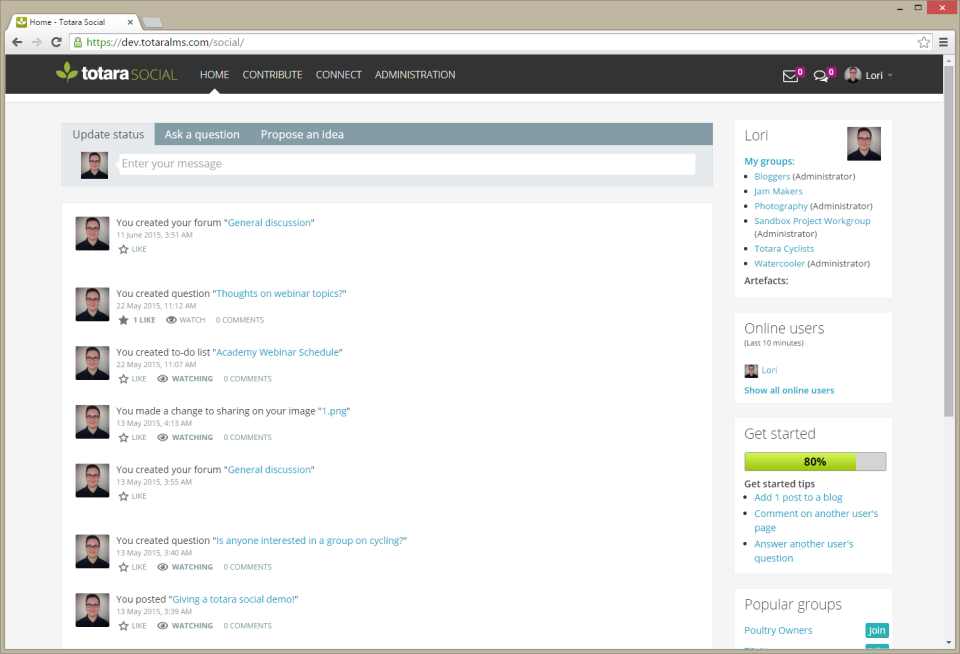
Task: Click the 80% Get started progress bar
Action: (x=815, y=462)
